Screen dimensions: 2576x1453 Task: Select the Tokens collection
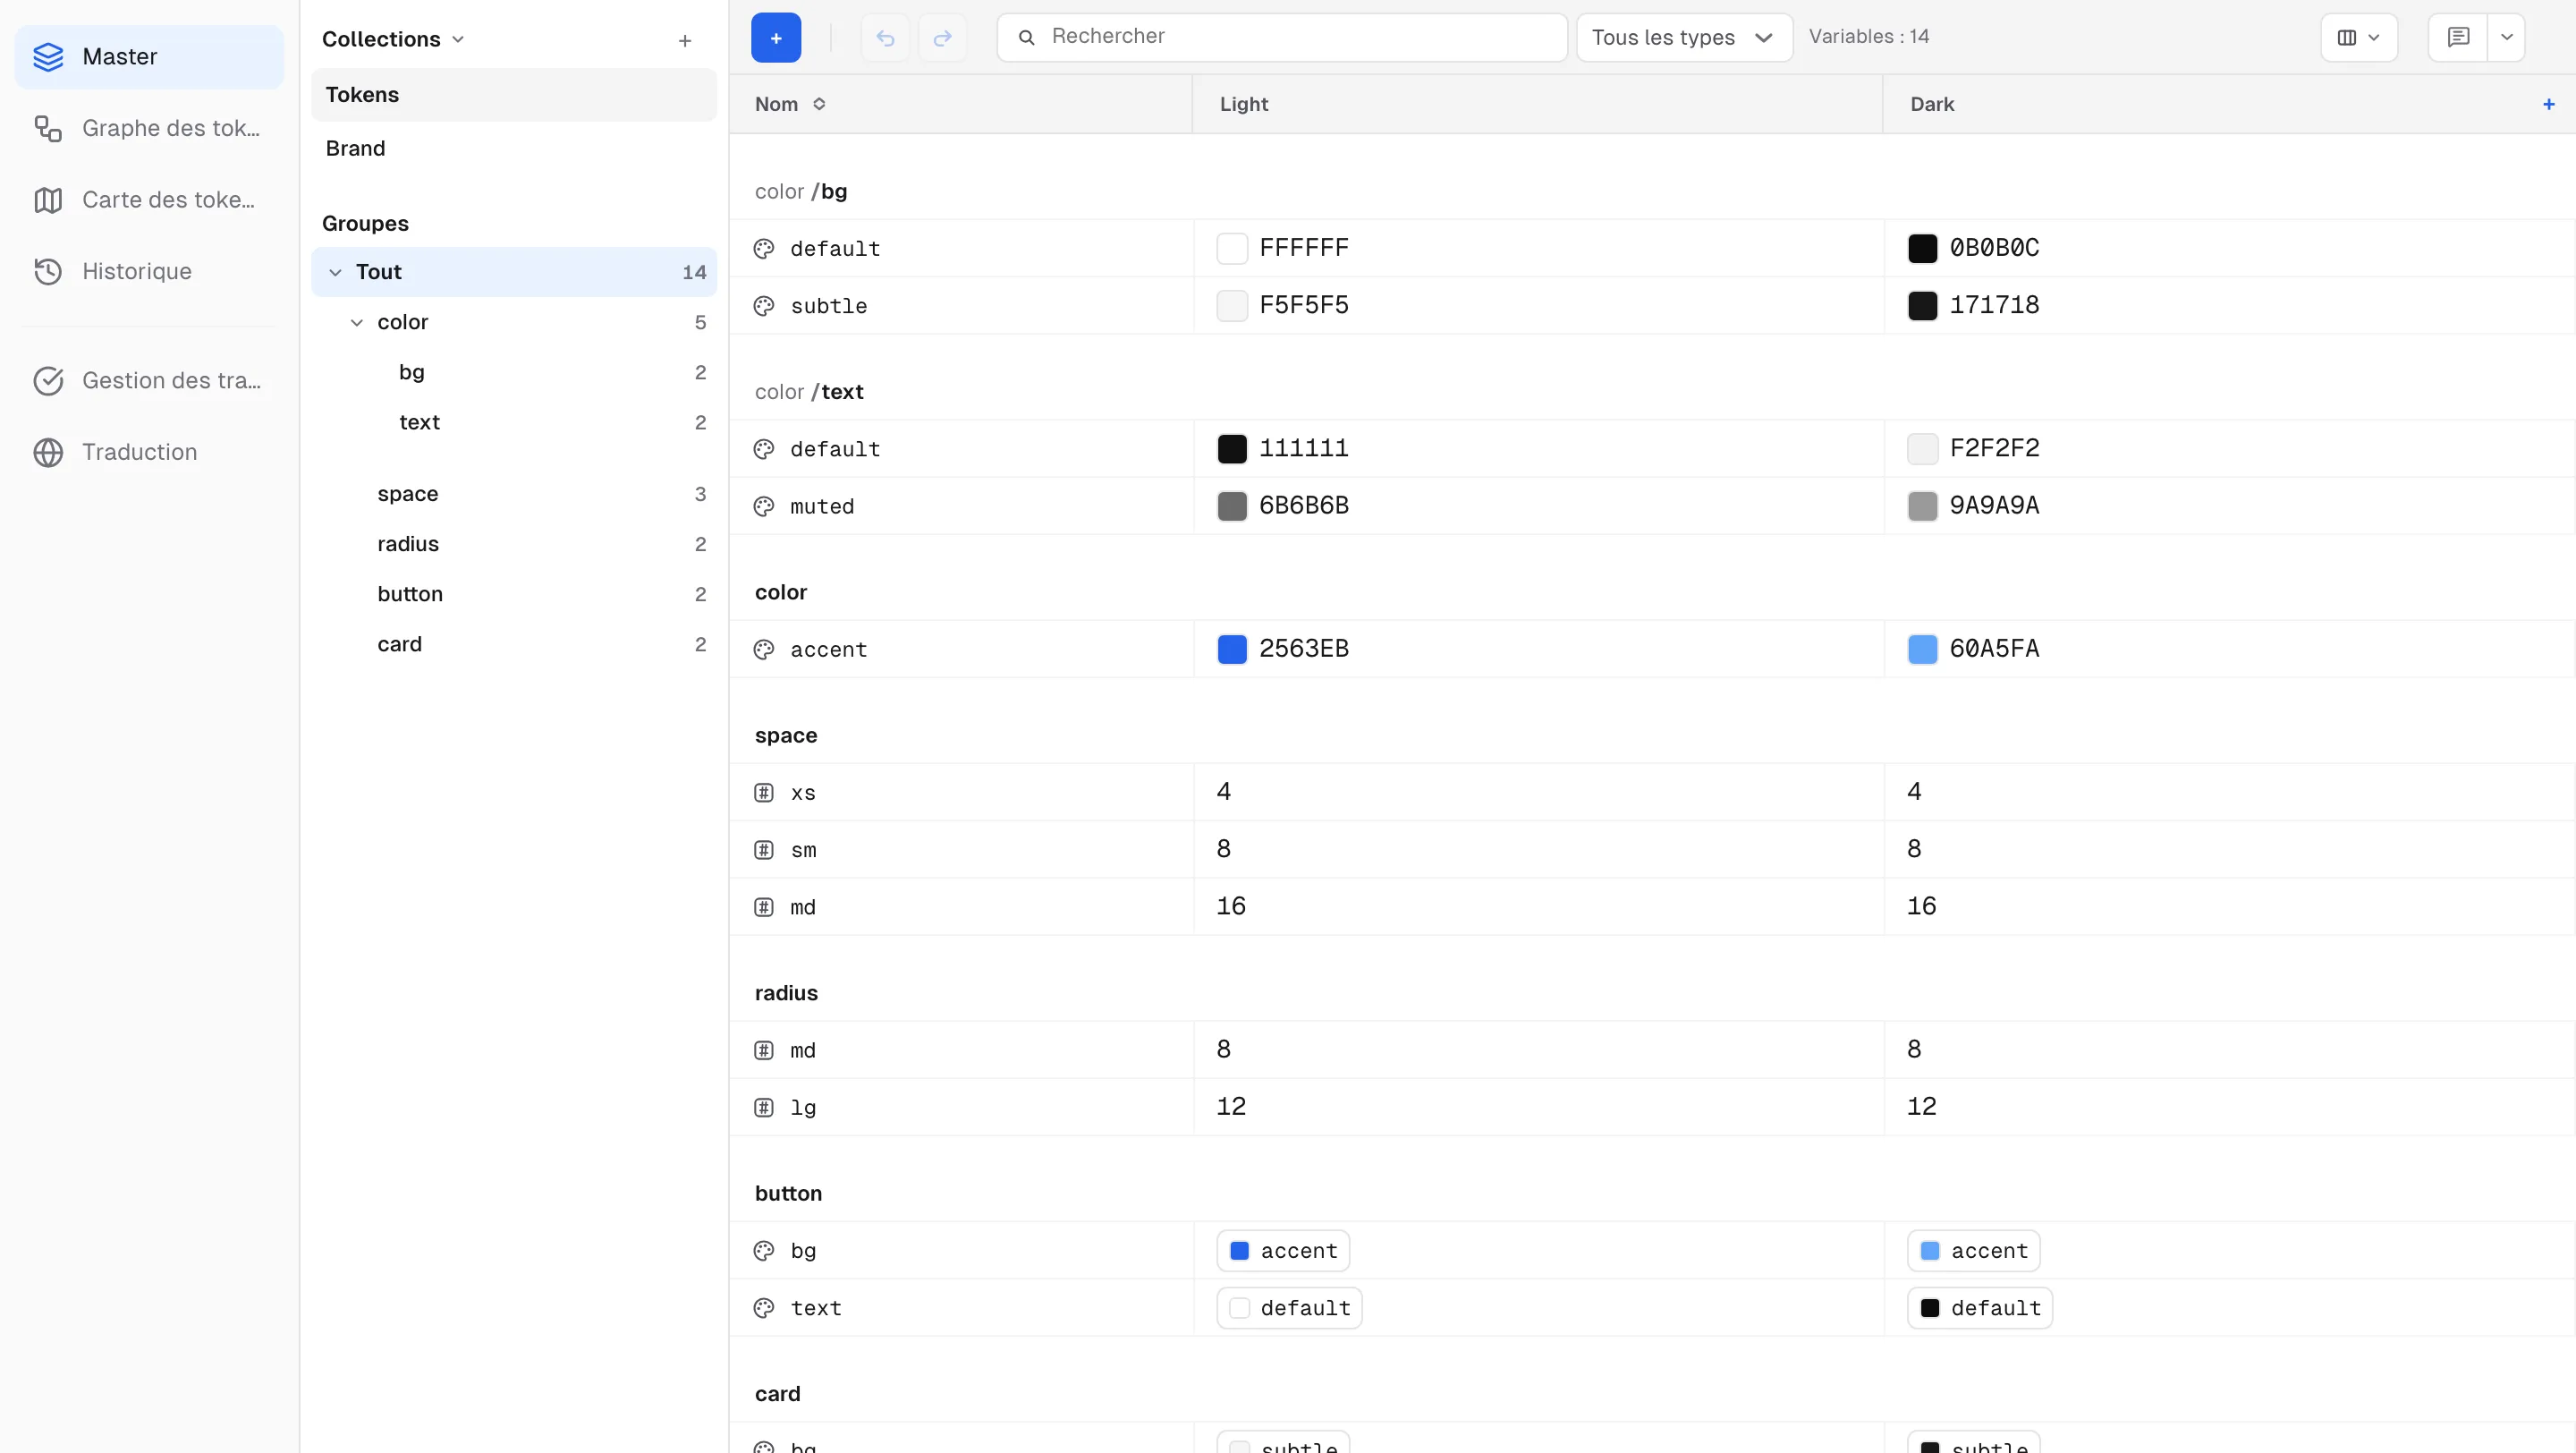click(514, 95)
